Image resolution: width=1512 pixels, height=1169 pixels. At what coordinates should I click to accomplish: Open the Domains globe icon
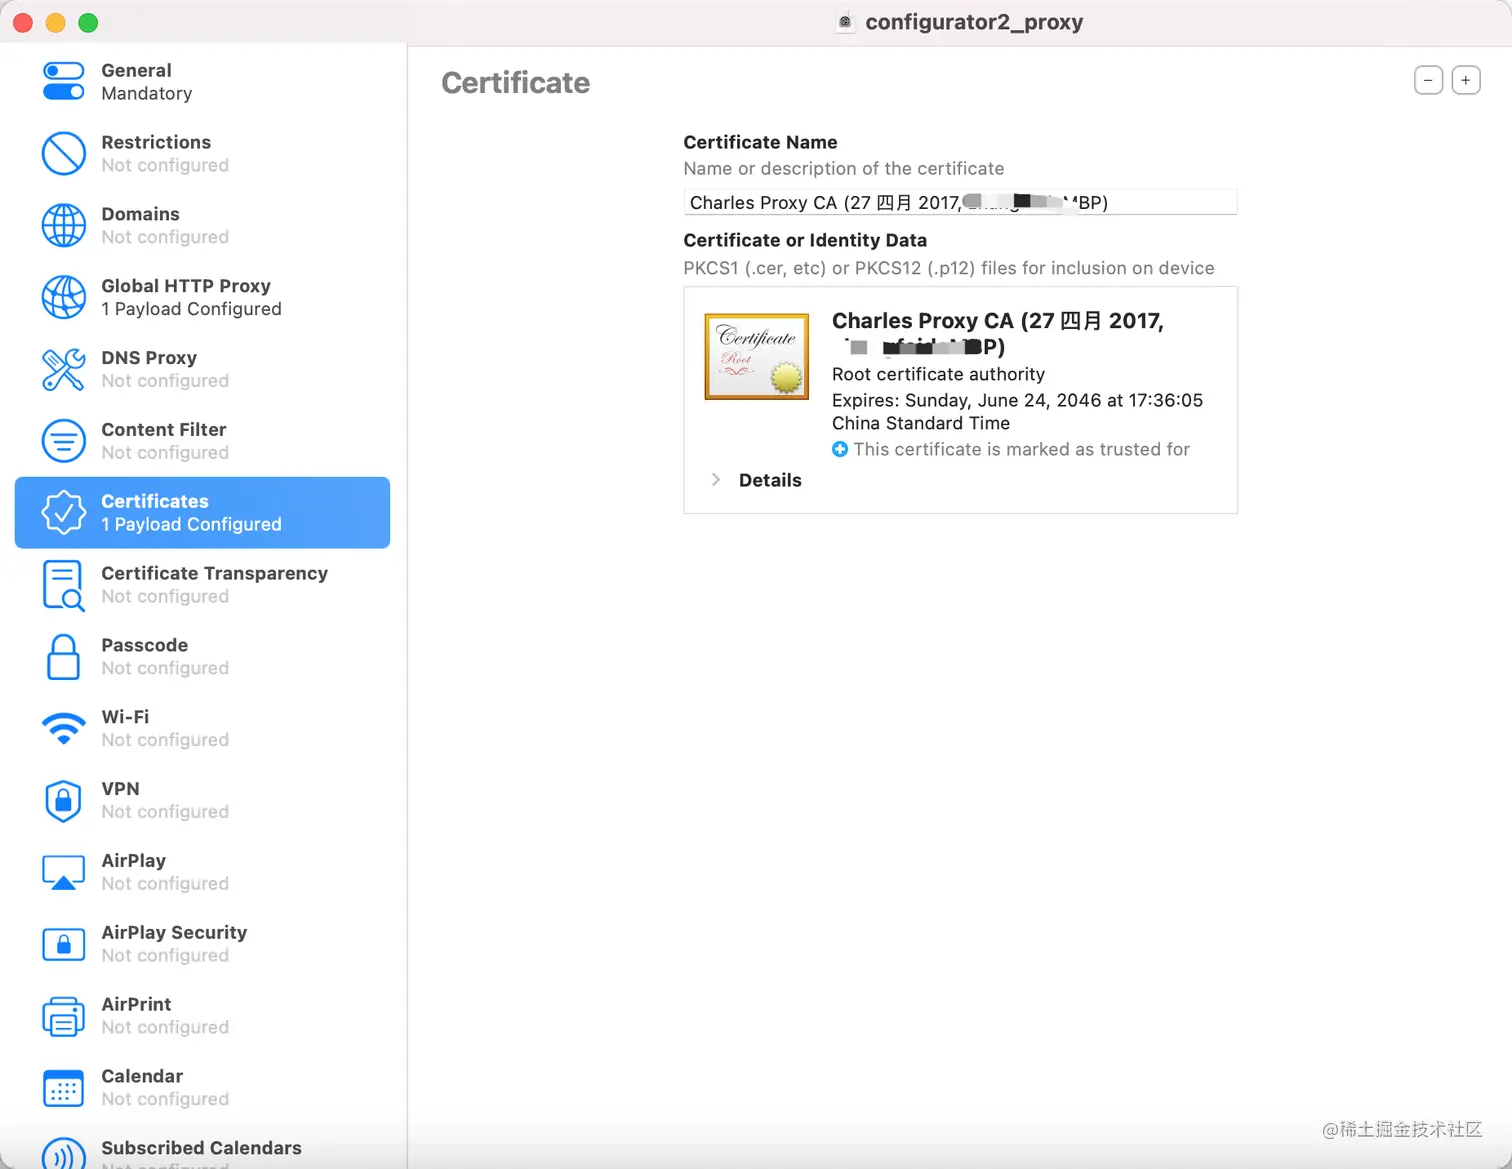point(63,226)
